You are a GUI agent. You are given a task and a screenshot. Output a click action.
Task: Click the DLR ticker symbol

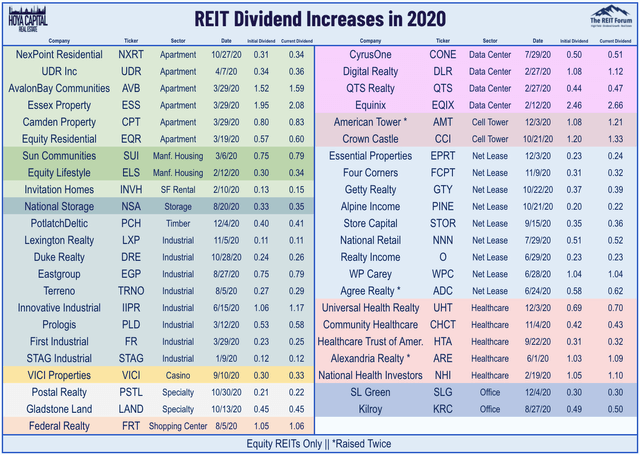point(443,71)
